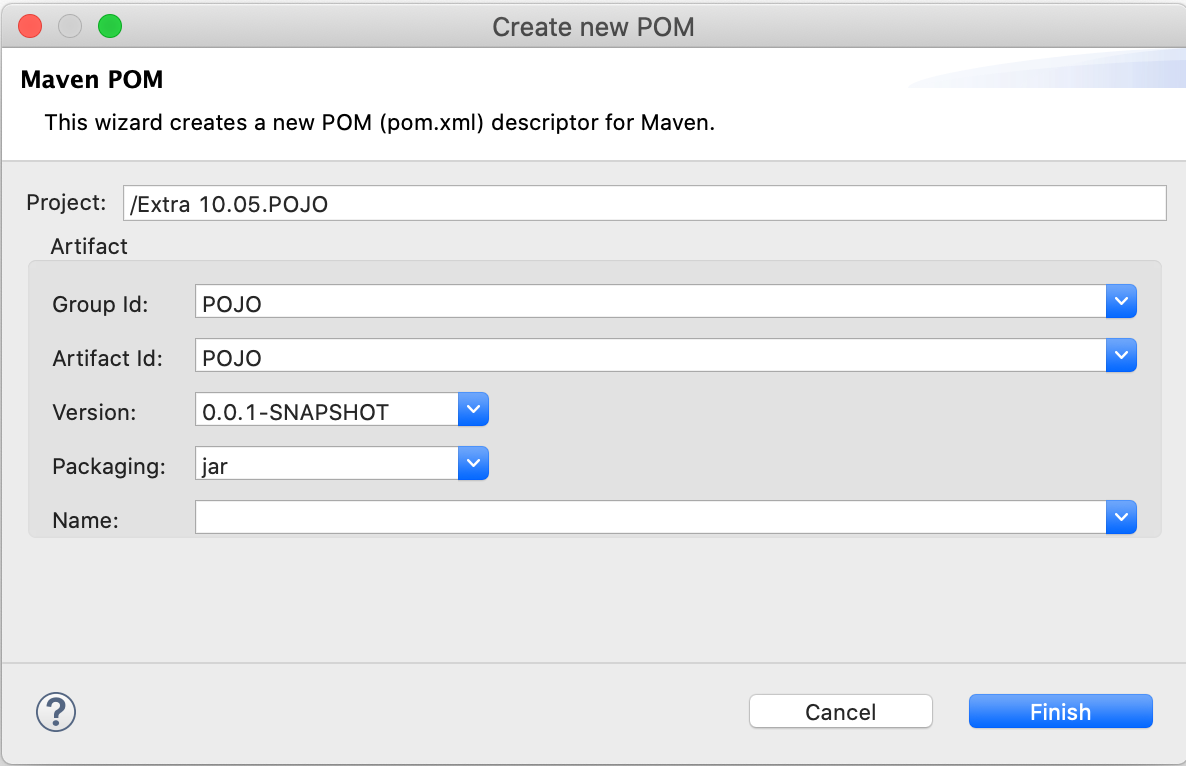
Task: Click the 'Version:' label
Action: [94, 412]
